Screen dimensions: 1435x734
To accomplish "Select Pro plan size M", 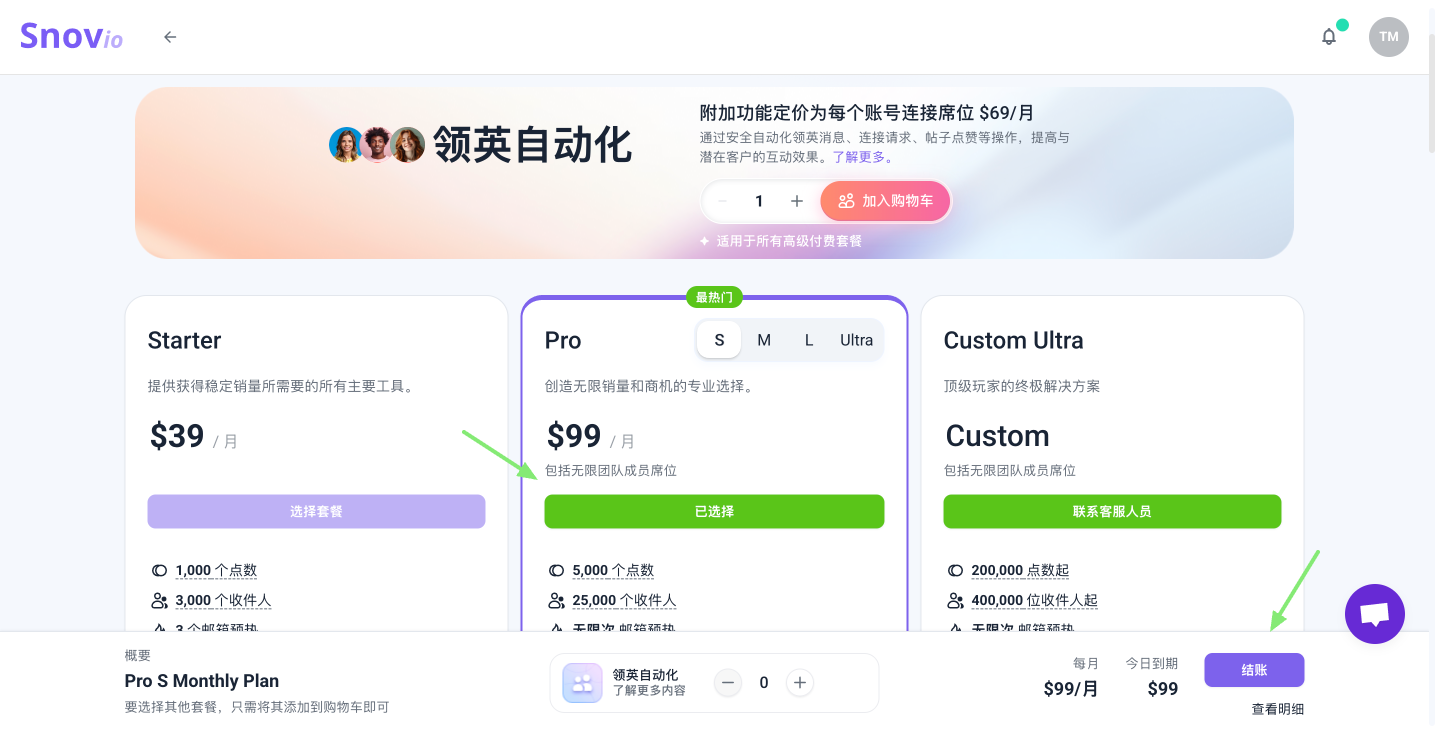I will point(764,340).
